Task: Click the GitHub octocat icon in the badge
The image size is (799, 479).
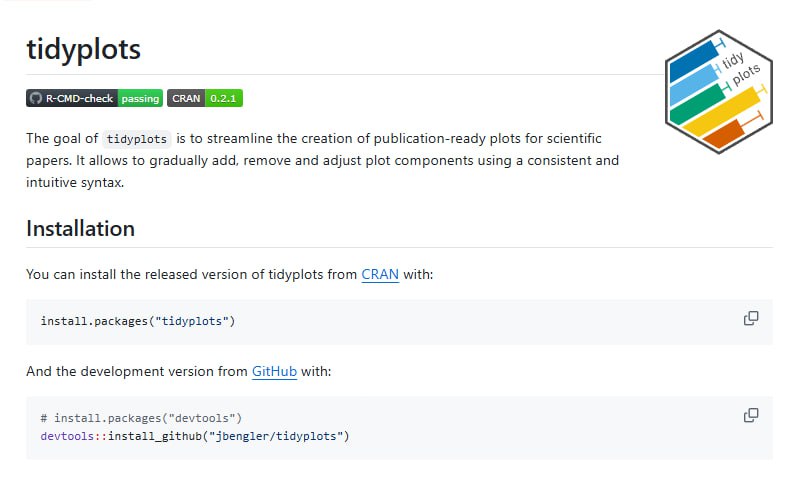Action: tap(36, 98)
